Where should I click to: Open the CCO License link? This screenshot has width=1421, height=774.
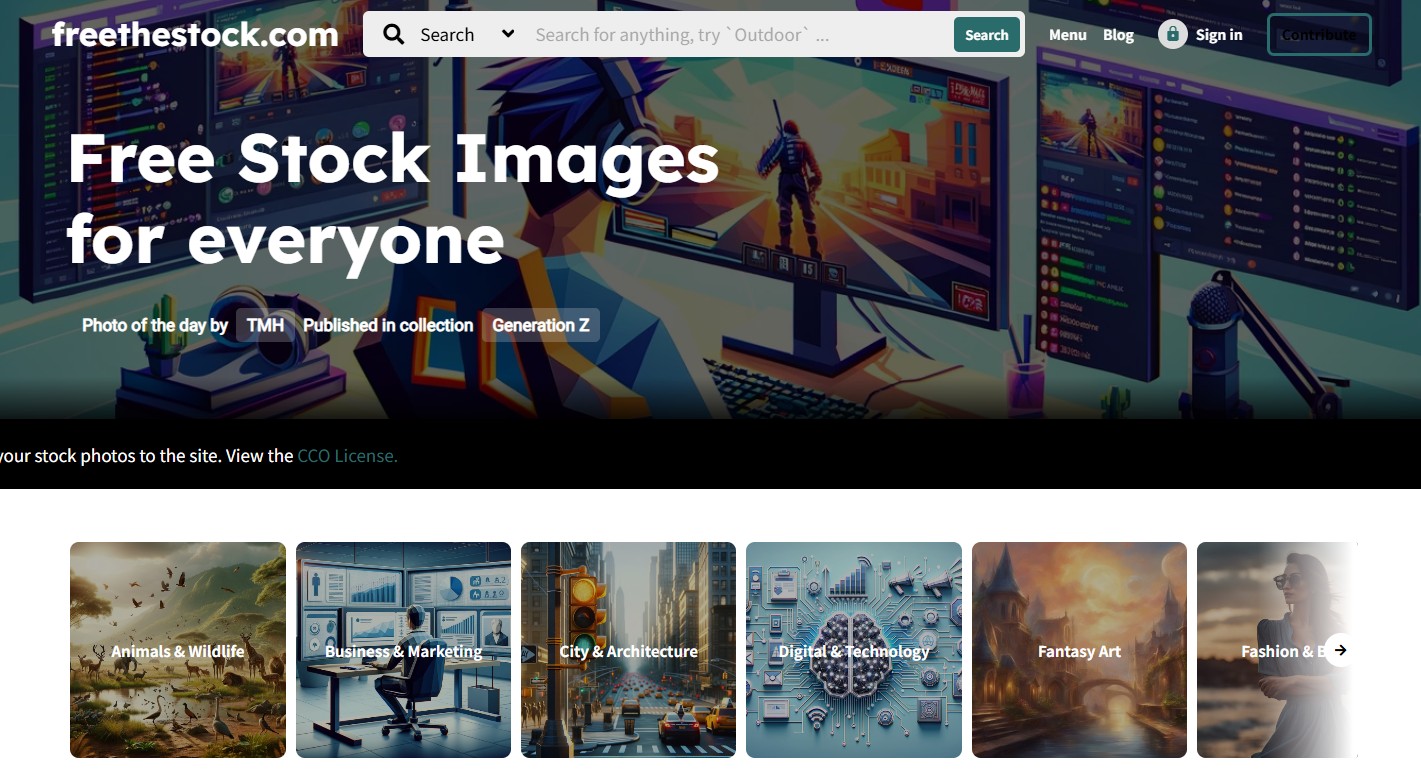[347, 456]
